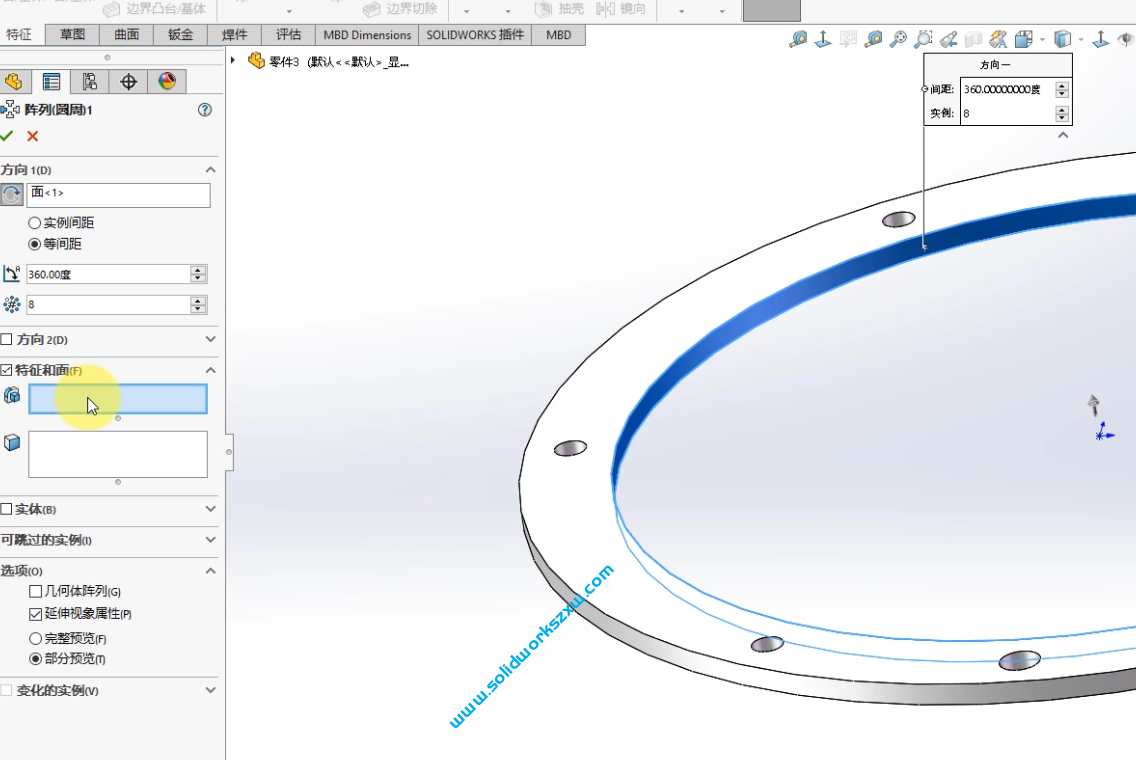
Task: Open the DisplayManager color-wheel tab
Action: pos(167,82)
